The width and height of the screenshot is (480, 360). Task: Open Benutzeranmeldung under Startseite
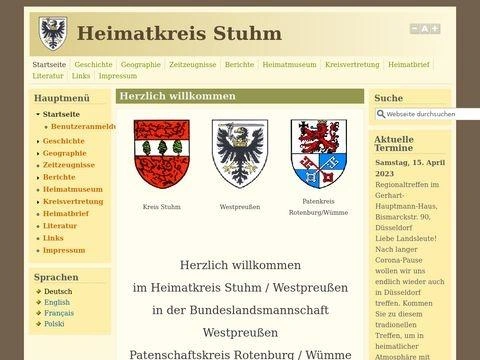click(x=83, y=127)
